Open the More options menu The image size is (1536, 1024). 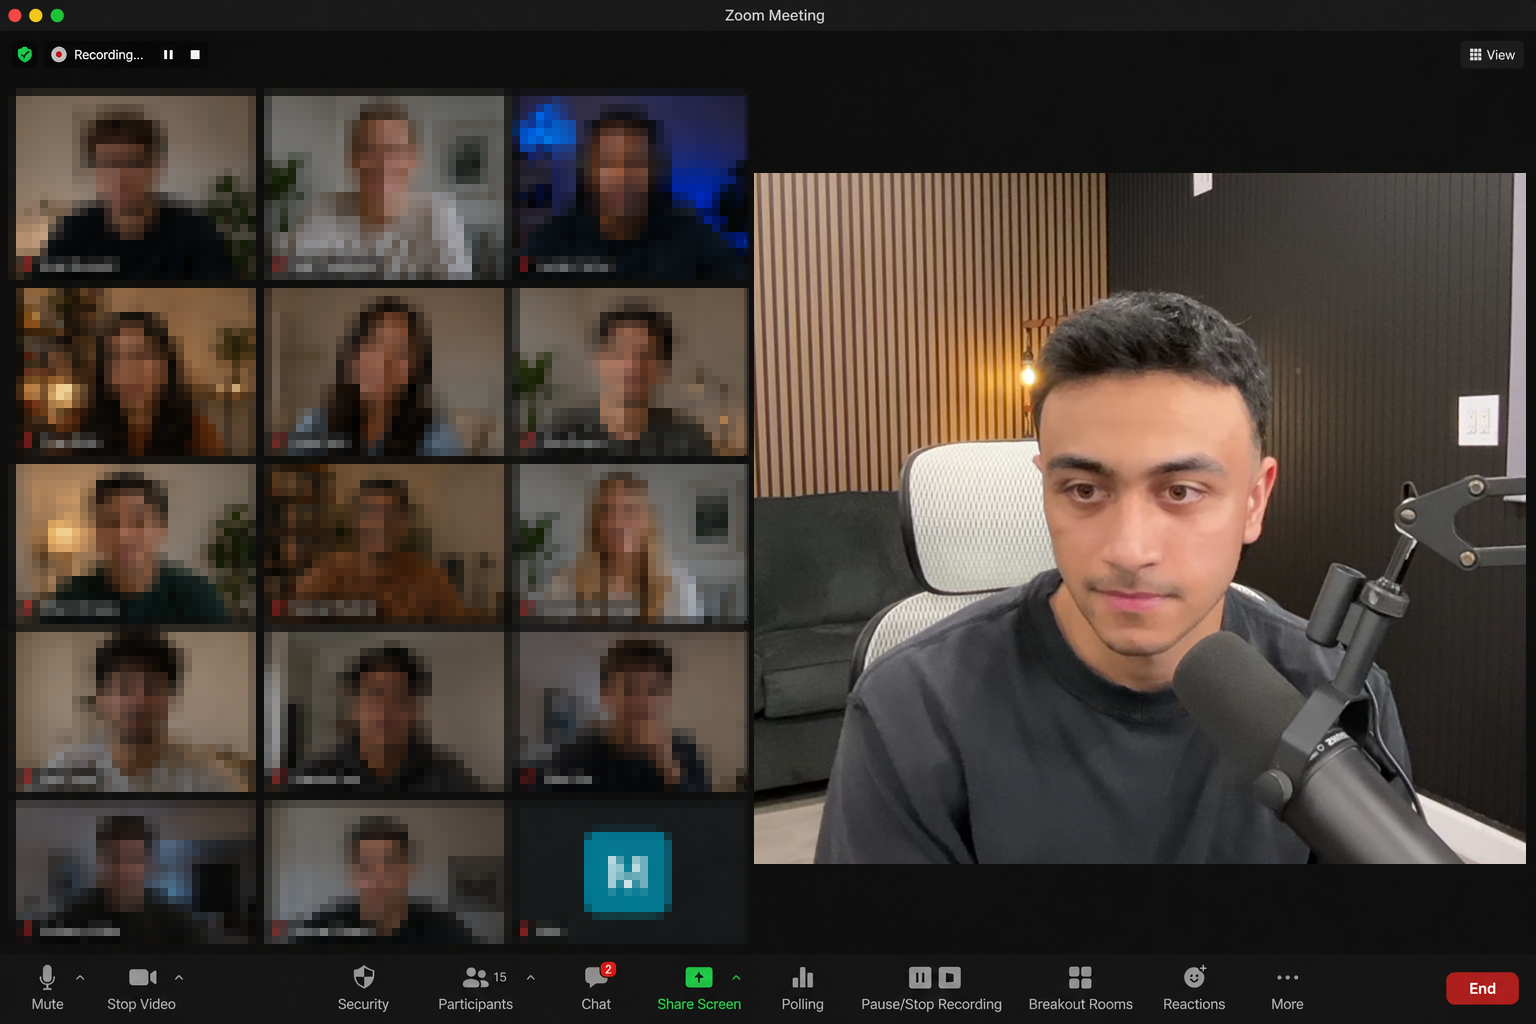tap(1288, 987)
